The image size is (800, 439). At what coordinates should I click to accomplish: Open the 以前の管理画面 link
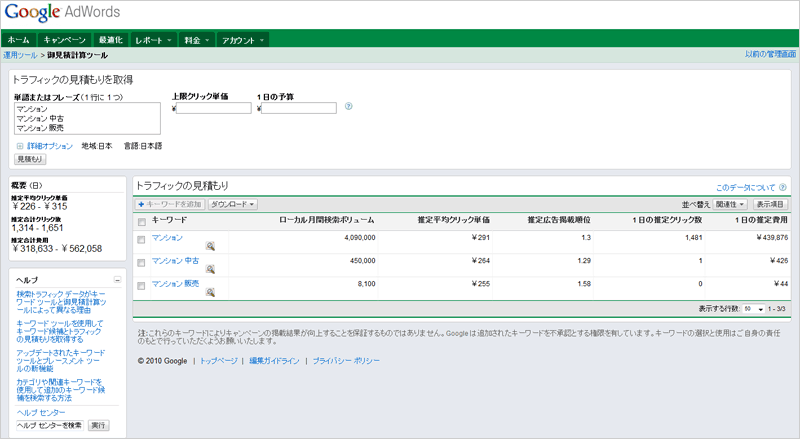tap(768, 55)
